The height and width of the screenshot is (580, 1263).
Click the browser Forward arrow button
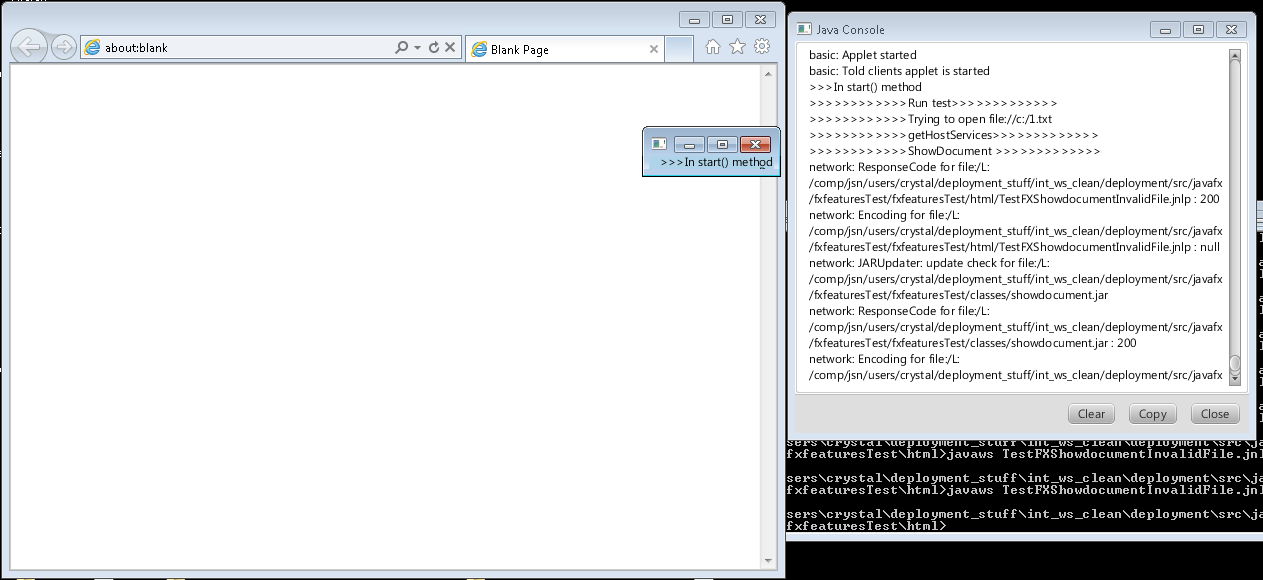(x=63, y=47)
